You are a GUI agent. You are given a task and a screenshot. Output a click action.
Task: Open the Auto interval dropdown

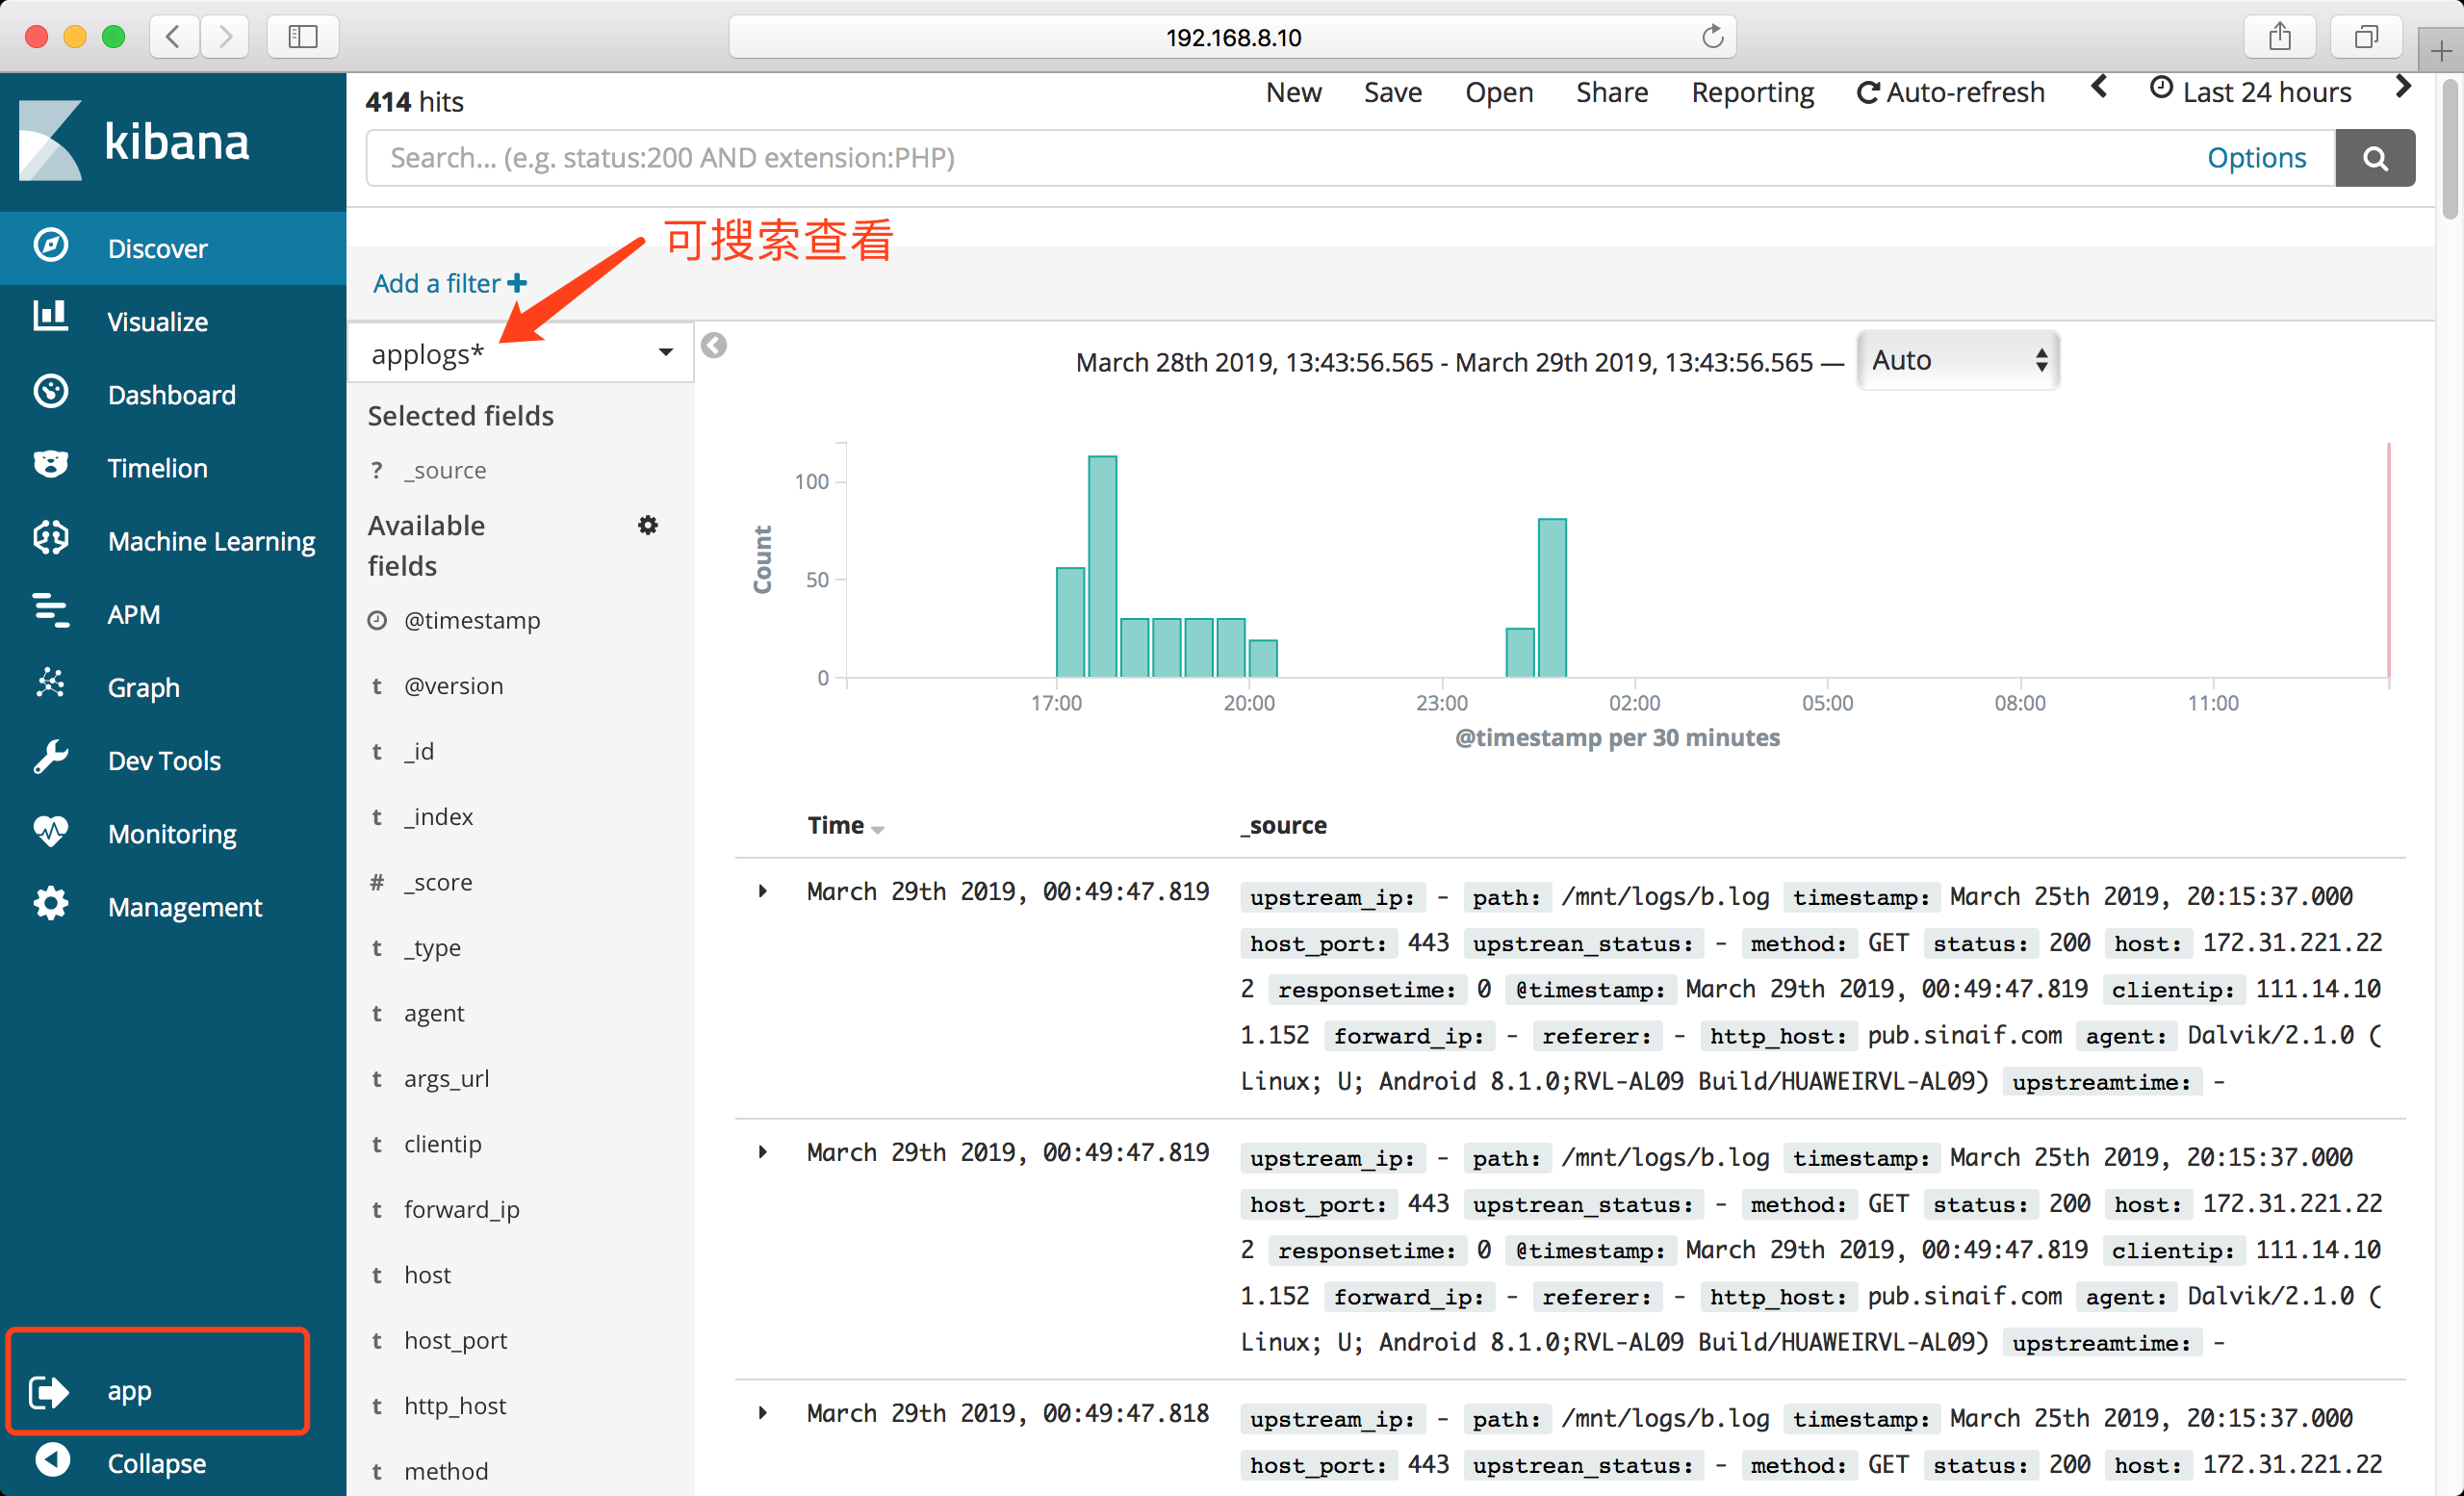coord(1957,360)
